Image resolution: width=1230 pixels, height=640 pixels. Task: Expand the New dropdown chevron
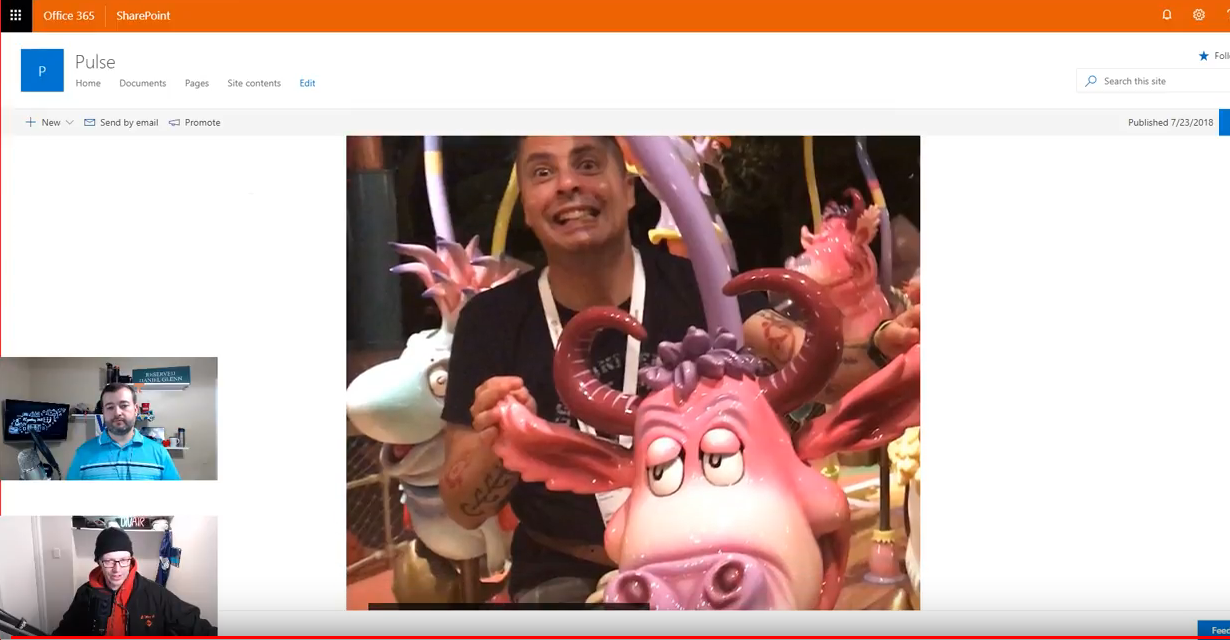(x=69, y=122)
